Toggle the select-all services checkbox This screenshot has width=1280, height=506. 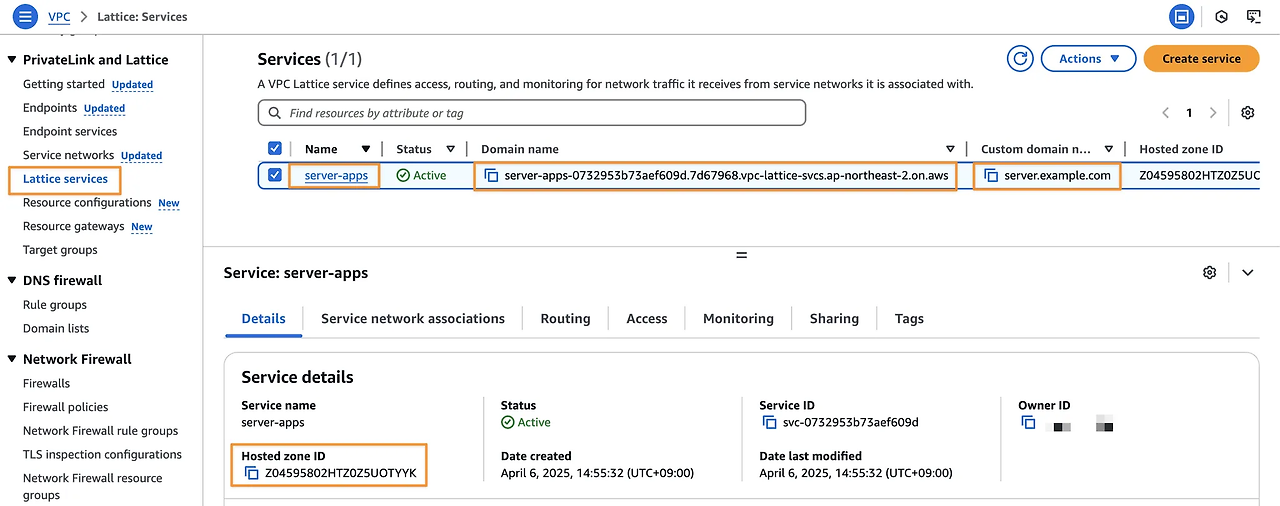click(x=275, y=149)
